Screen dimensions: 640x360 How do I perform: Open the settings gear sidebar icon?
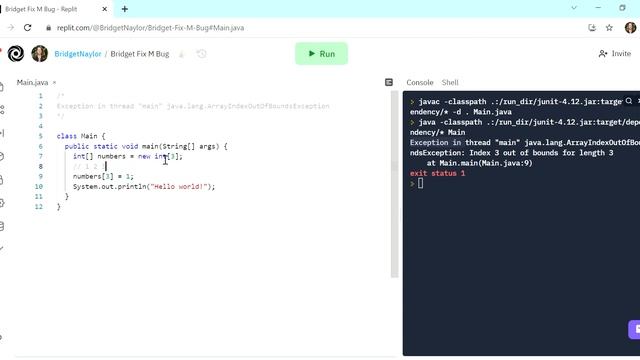(2, 203)
